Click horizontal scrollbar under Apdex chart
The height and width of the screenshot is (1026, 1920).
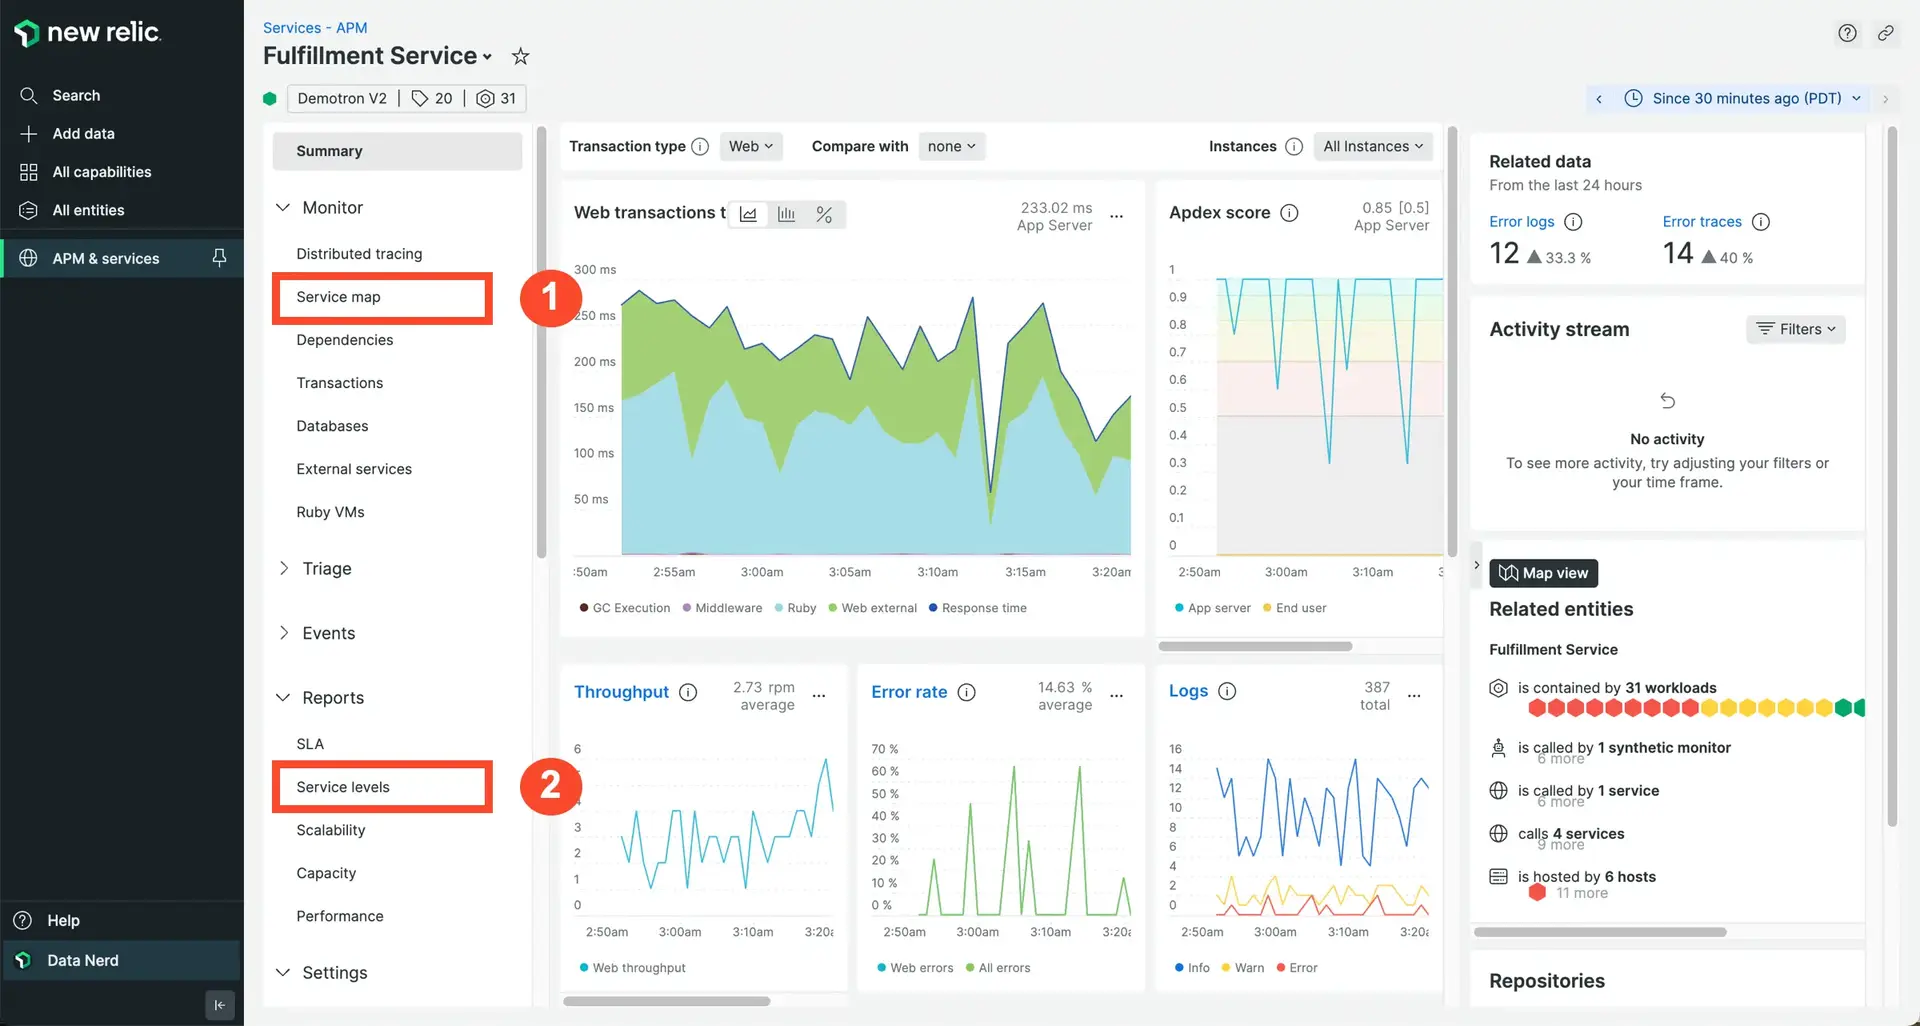(1255, 646)
